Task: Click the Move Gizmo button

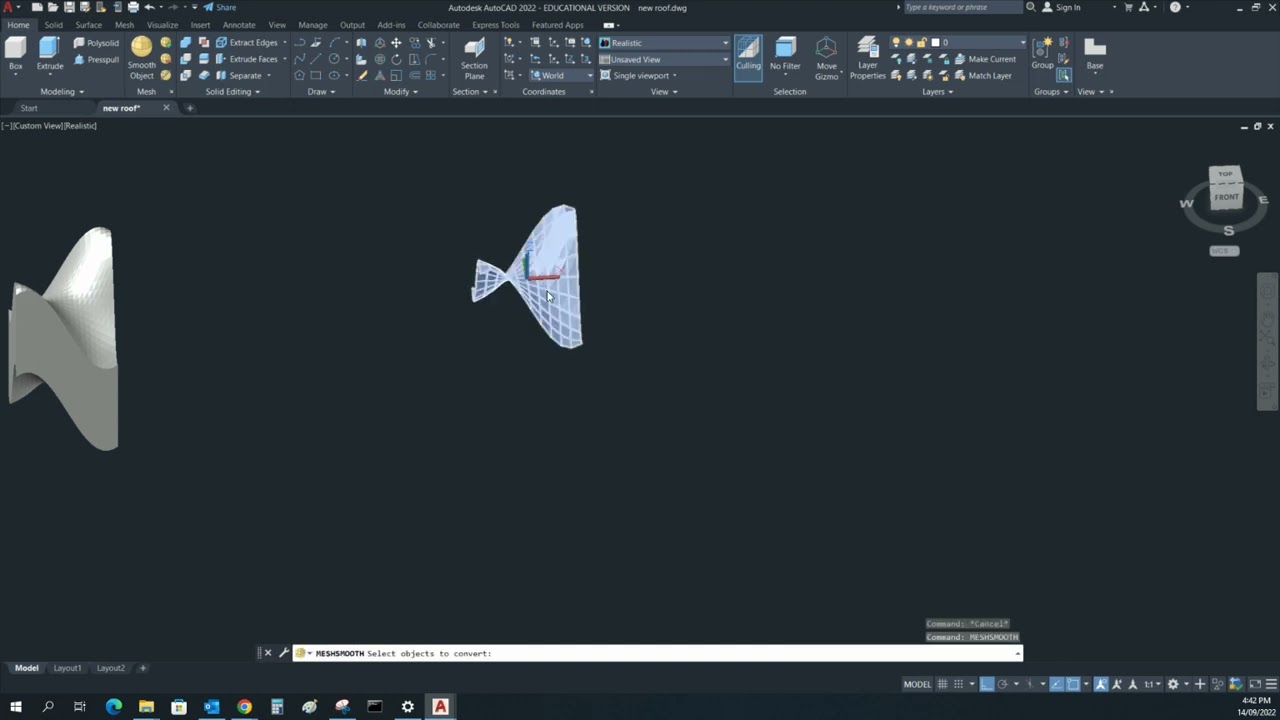Action: point(826,59)
